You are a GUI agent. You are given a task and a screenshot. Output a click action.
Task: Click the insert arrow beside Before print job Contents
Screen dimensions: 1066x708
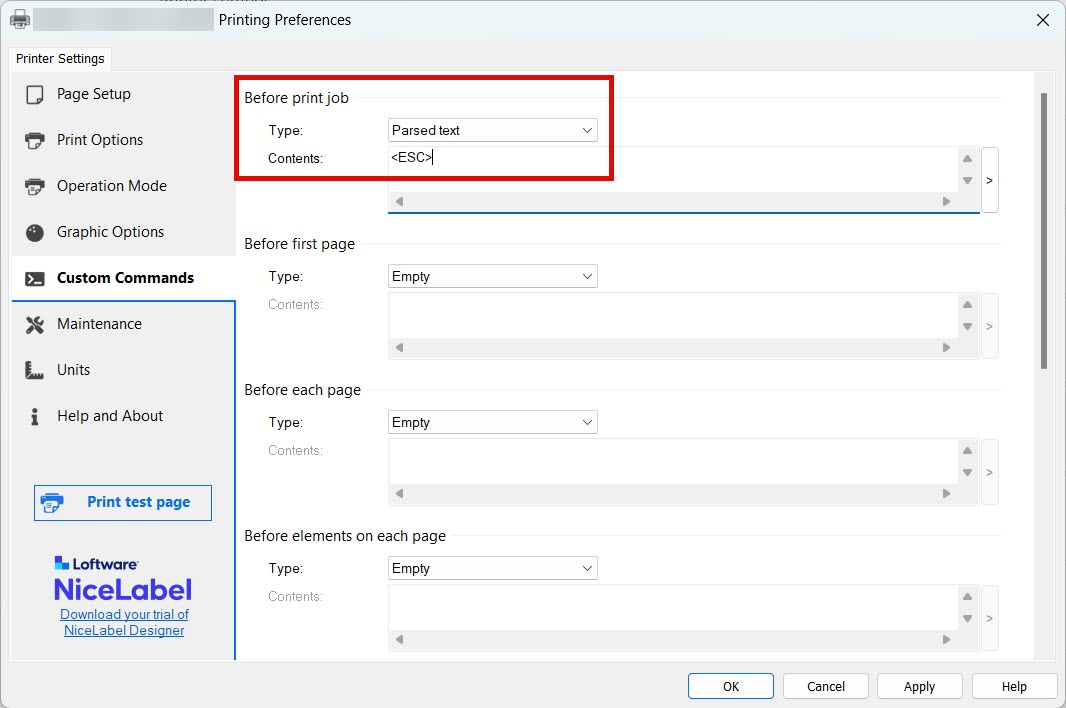(990, 180)
